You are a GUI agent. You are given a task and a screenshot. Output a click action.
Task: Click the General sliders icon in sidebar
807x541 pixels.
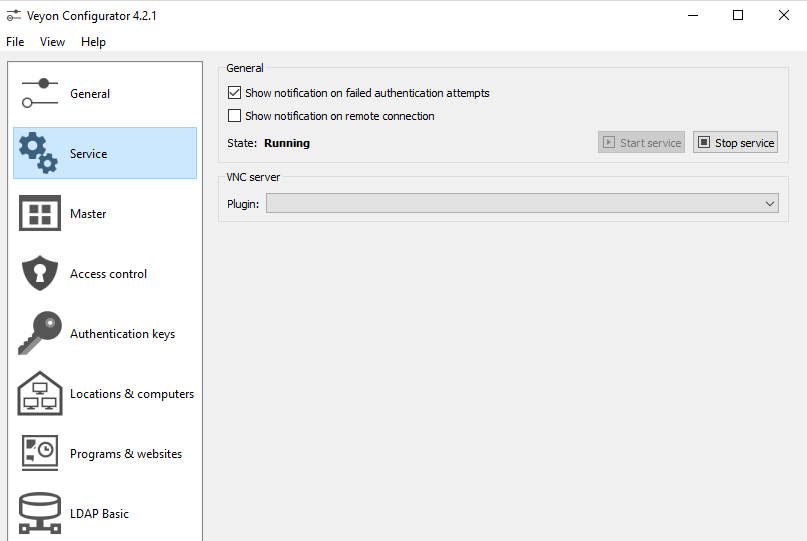[40, 93]
